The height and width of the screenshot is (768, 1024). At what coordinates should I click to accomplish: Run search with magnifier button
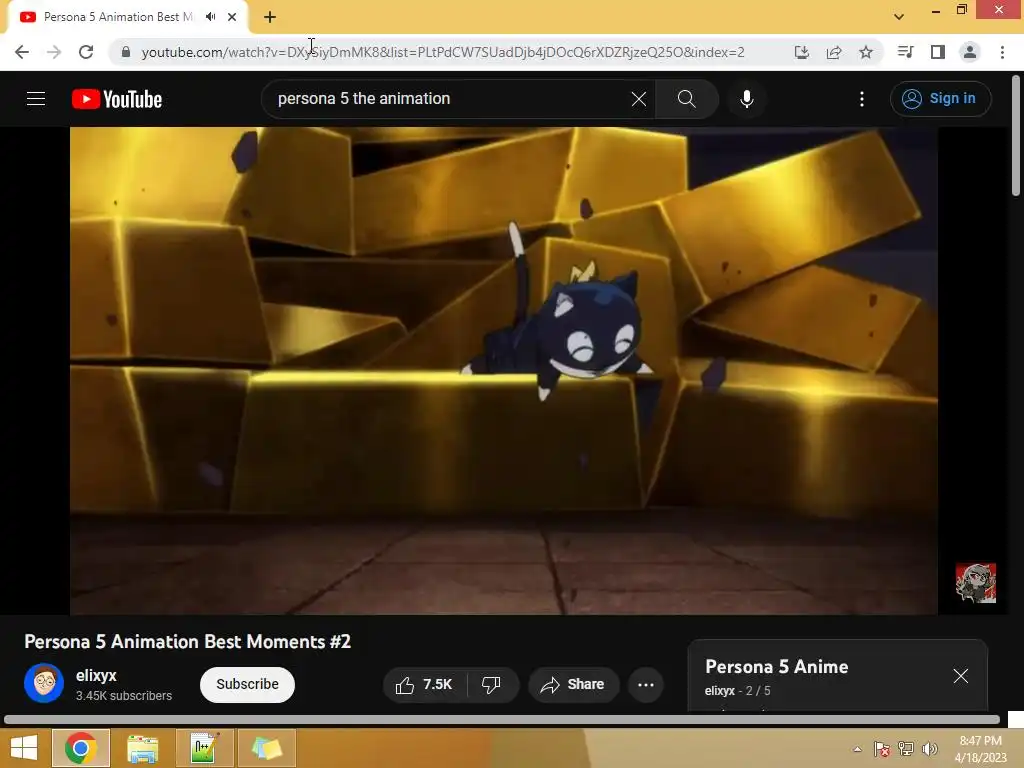[x=686, y=99]
